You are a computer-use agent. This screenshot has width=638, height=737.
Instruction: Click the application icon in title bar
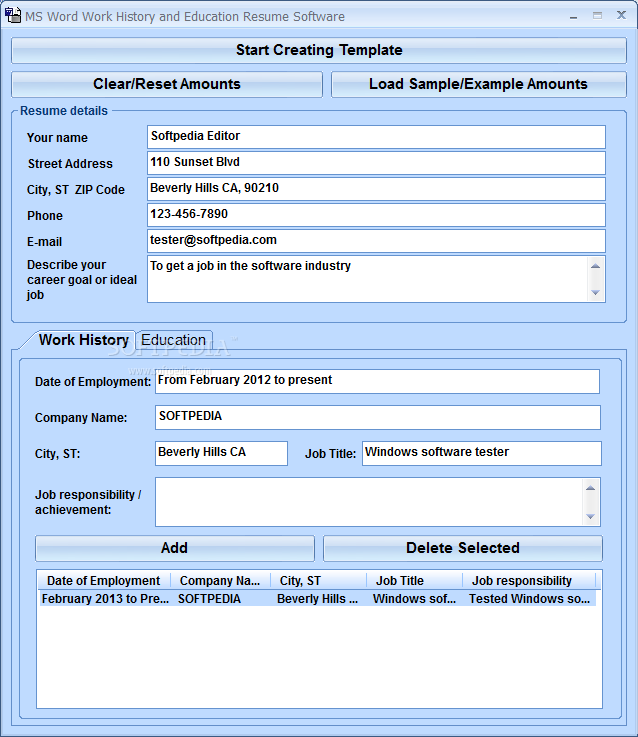13,16
